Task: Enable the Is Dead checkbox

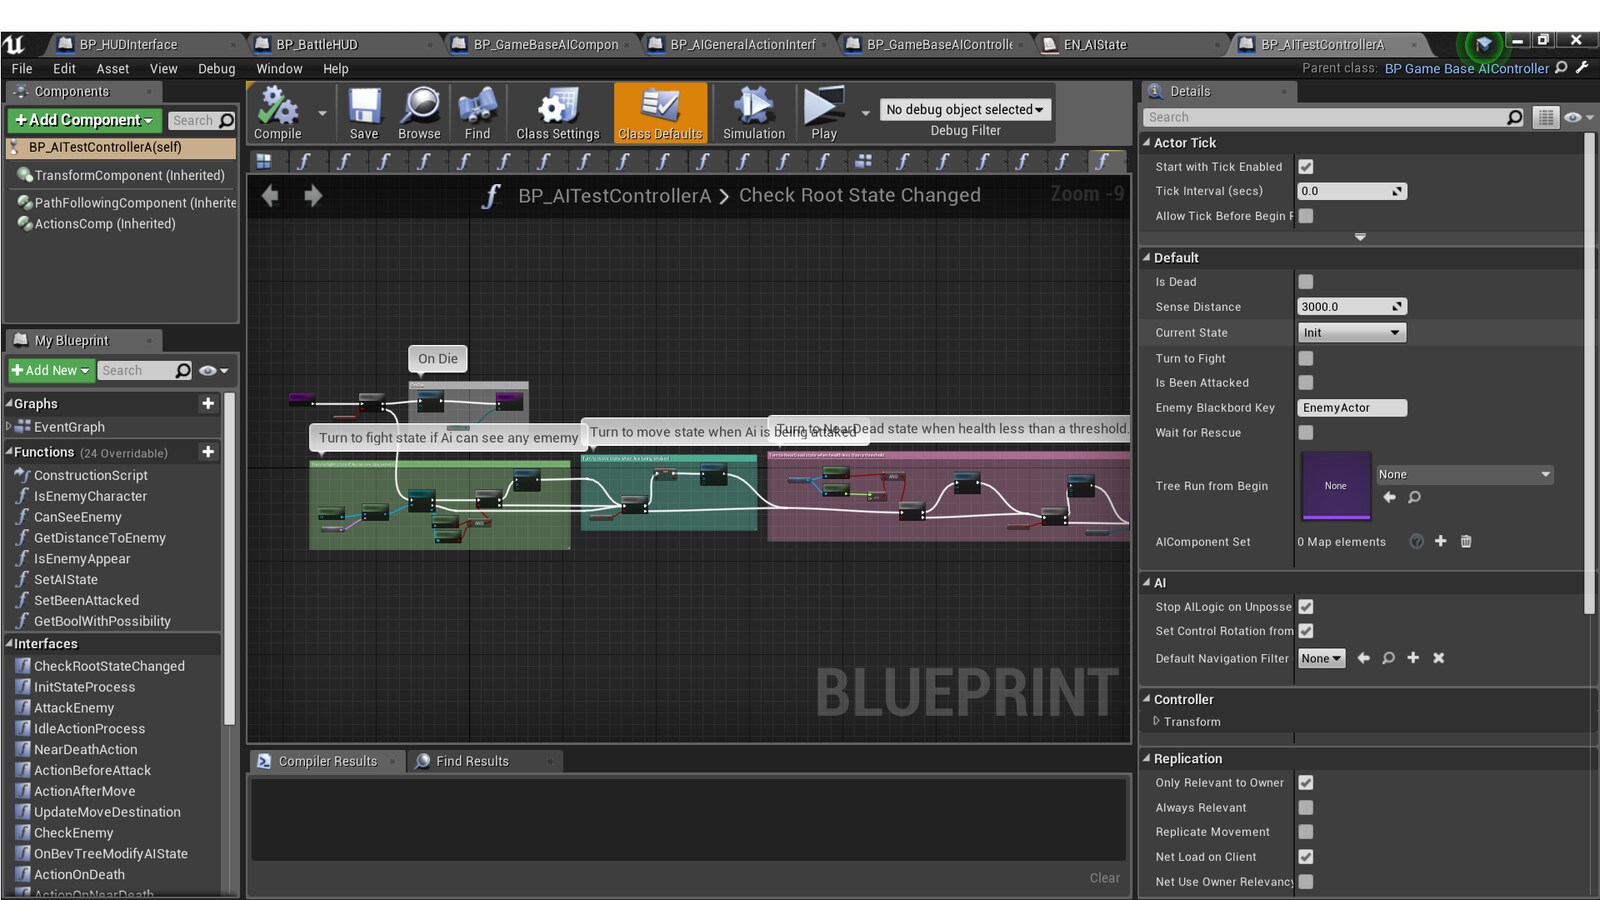Action: coord(1306,281)
